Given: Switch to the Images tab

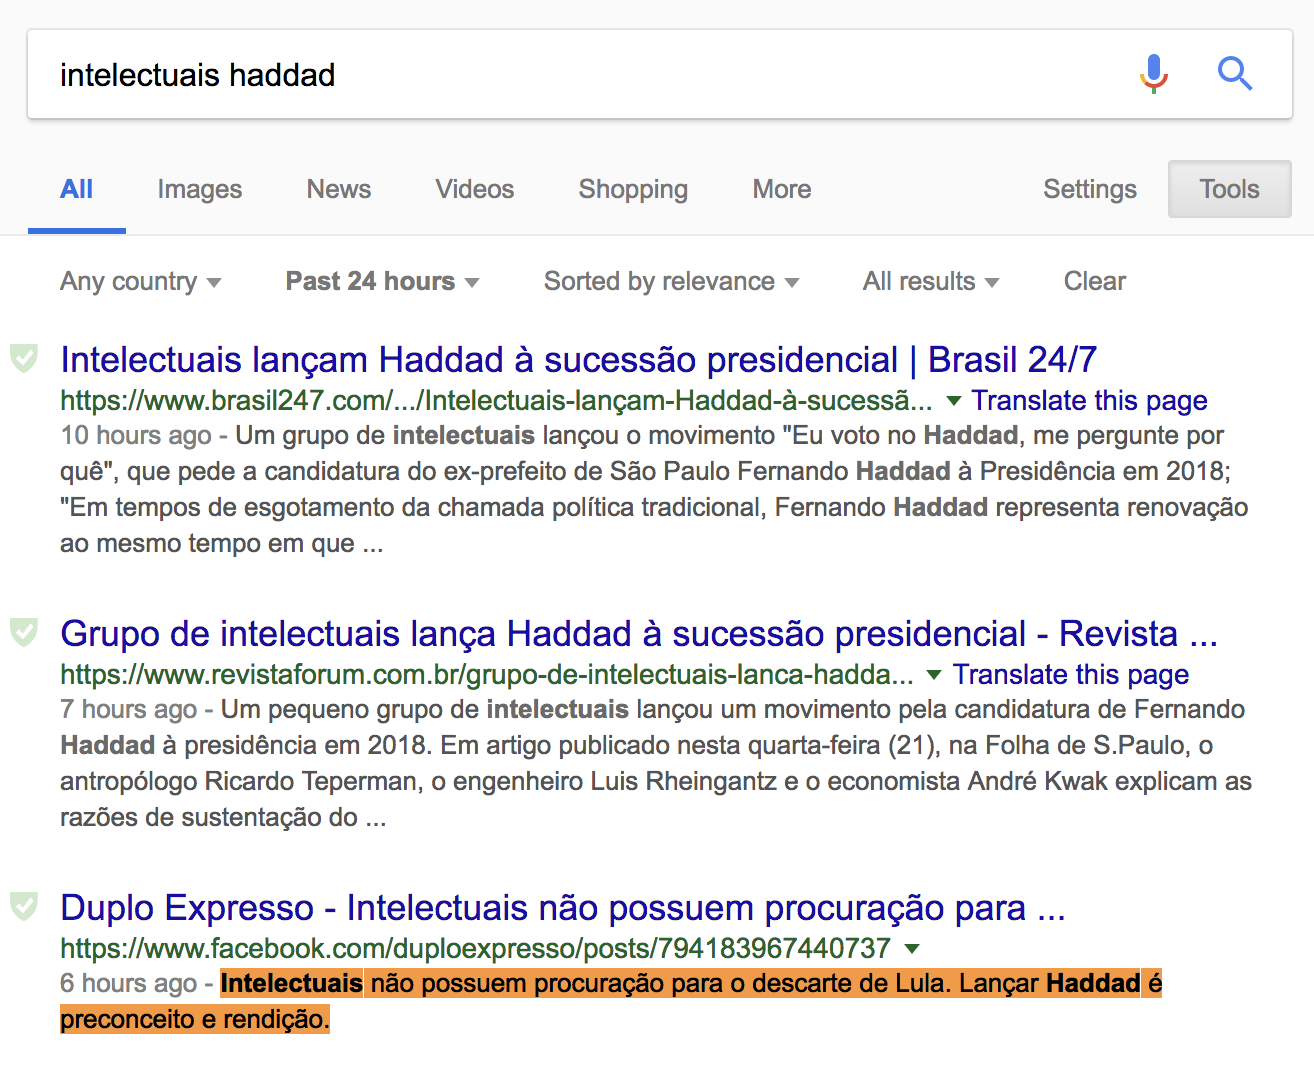Looking at the screenshot, I should 200,189.
